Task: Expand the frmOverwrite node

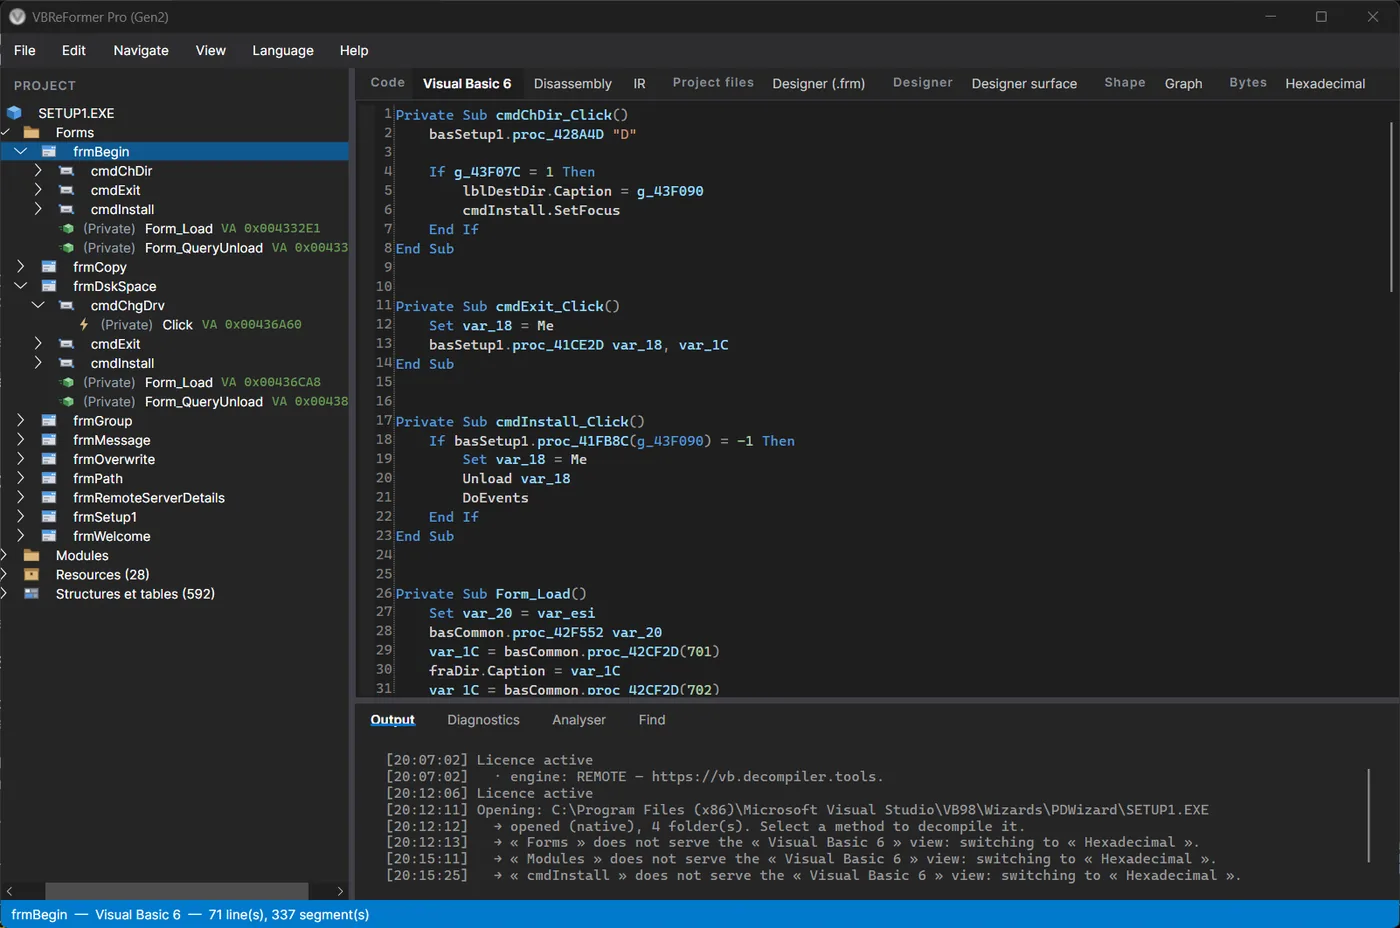Action: [x=20, y=459]
